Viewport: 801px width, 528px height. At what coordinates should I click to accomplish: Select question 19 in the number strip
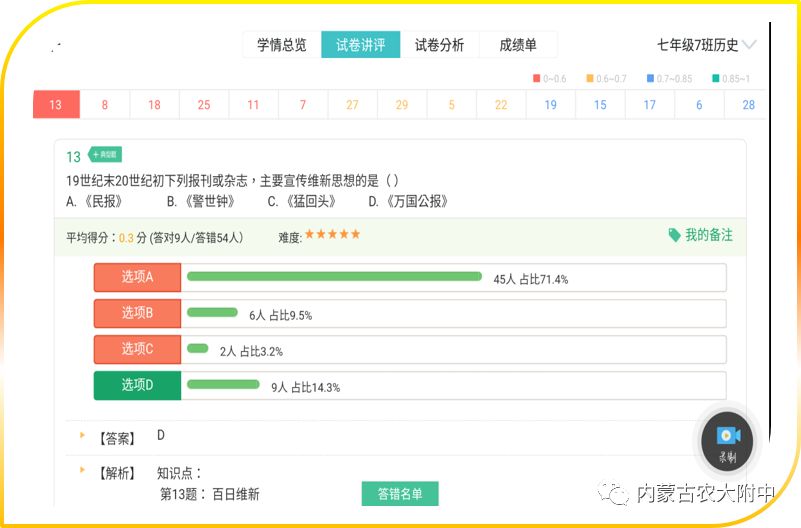(x=550, y=105)
